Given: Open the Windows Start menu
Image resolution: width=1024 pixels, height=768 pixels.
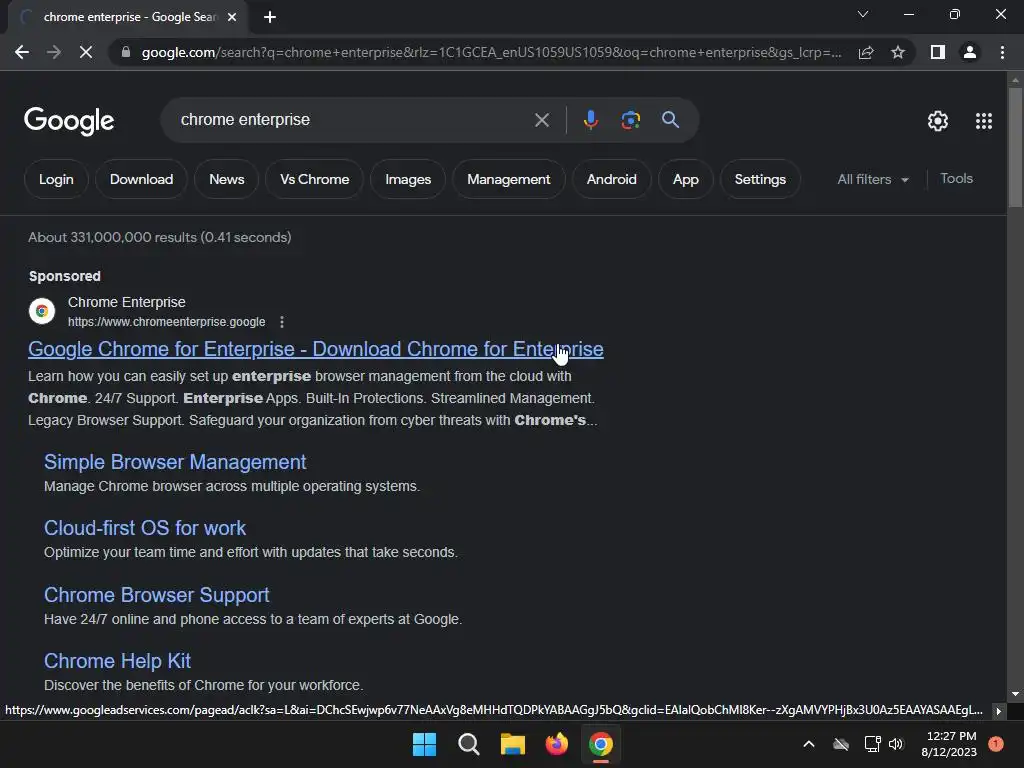Looking at the screenshot, I should click(424, 744).
